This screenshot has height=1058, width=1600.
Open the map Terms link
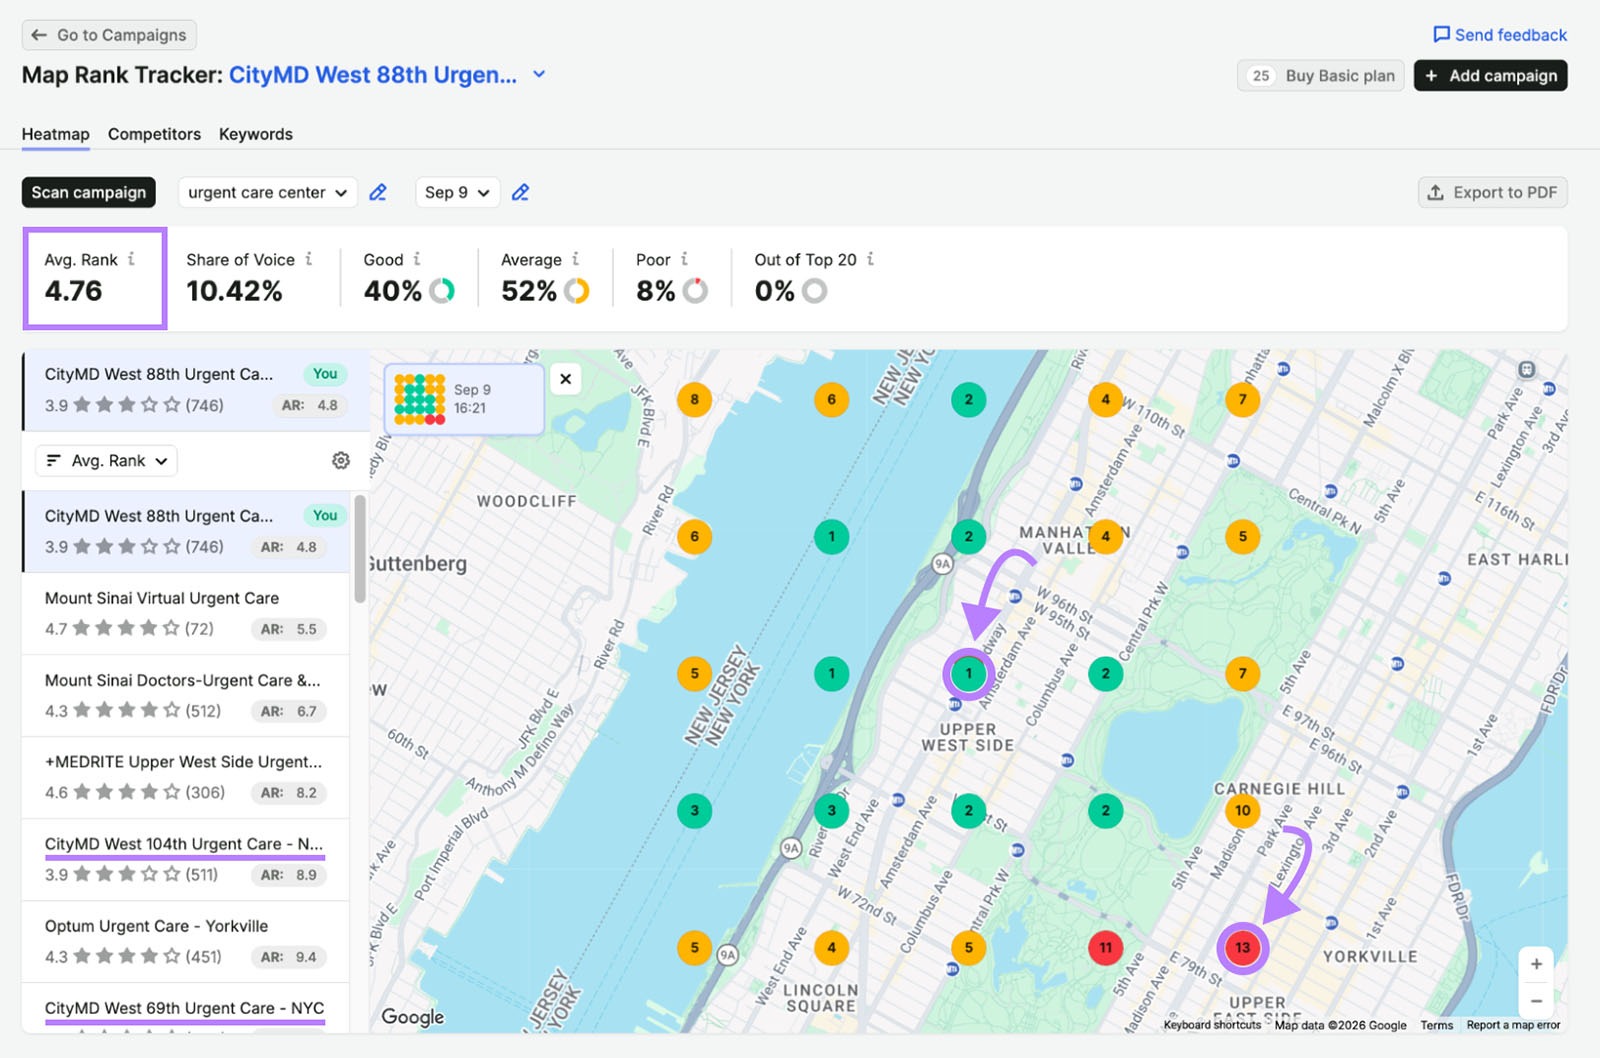(x=1437, y=1025)
